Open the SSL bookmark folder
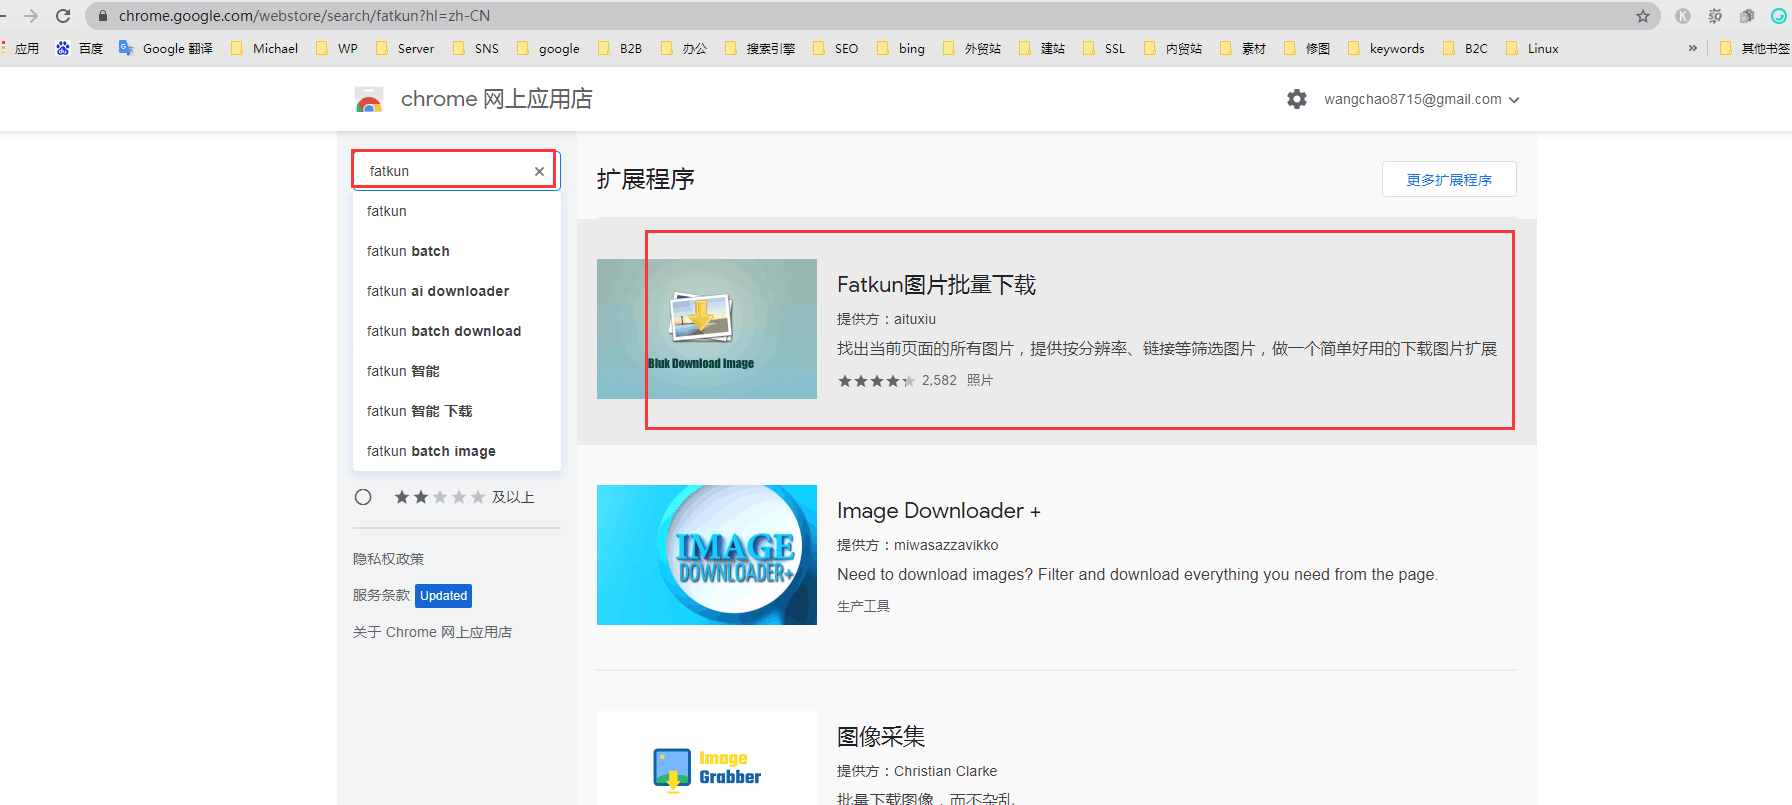This screenshot has height=805, width=1792. [1104, 48]
